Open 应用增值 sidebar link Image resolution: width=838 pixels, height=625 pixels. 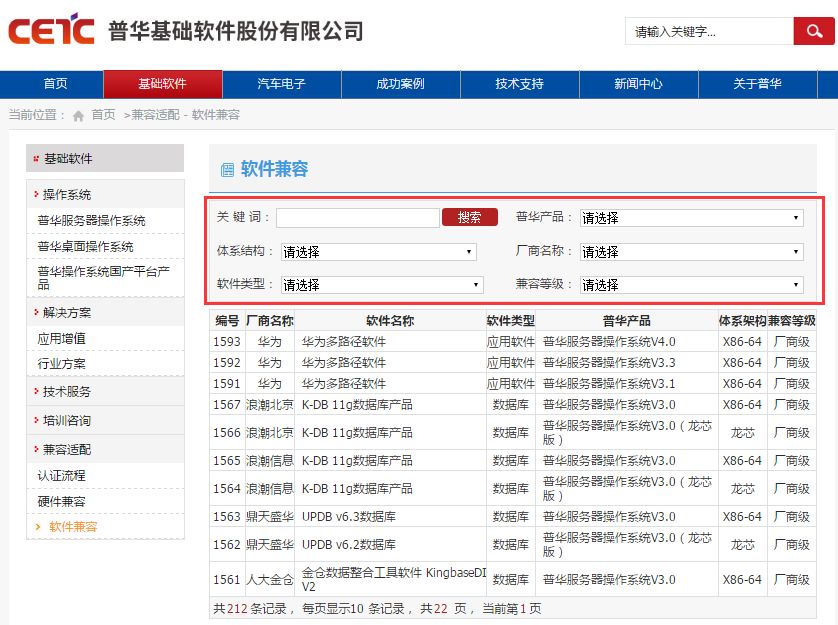click(x=61, y=338)
